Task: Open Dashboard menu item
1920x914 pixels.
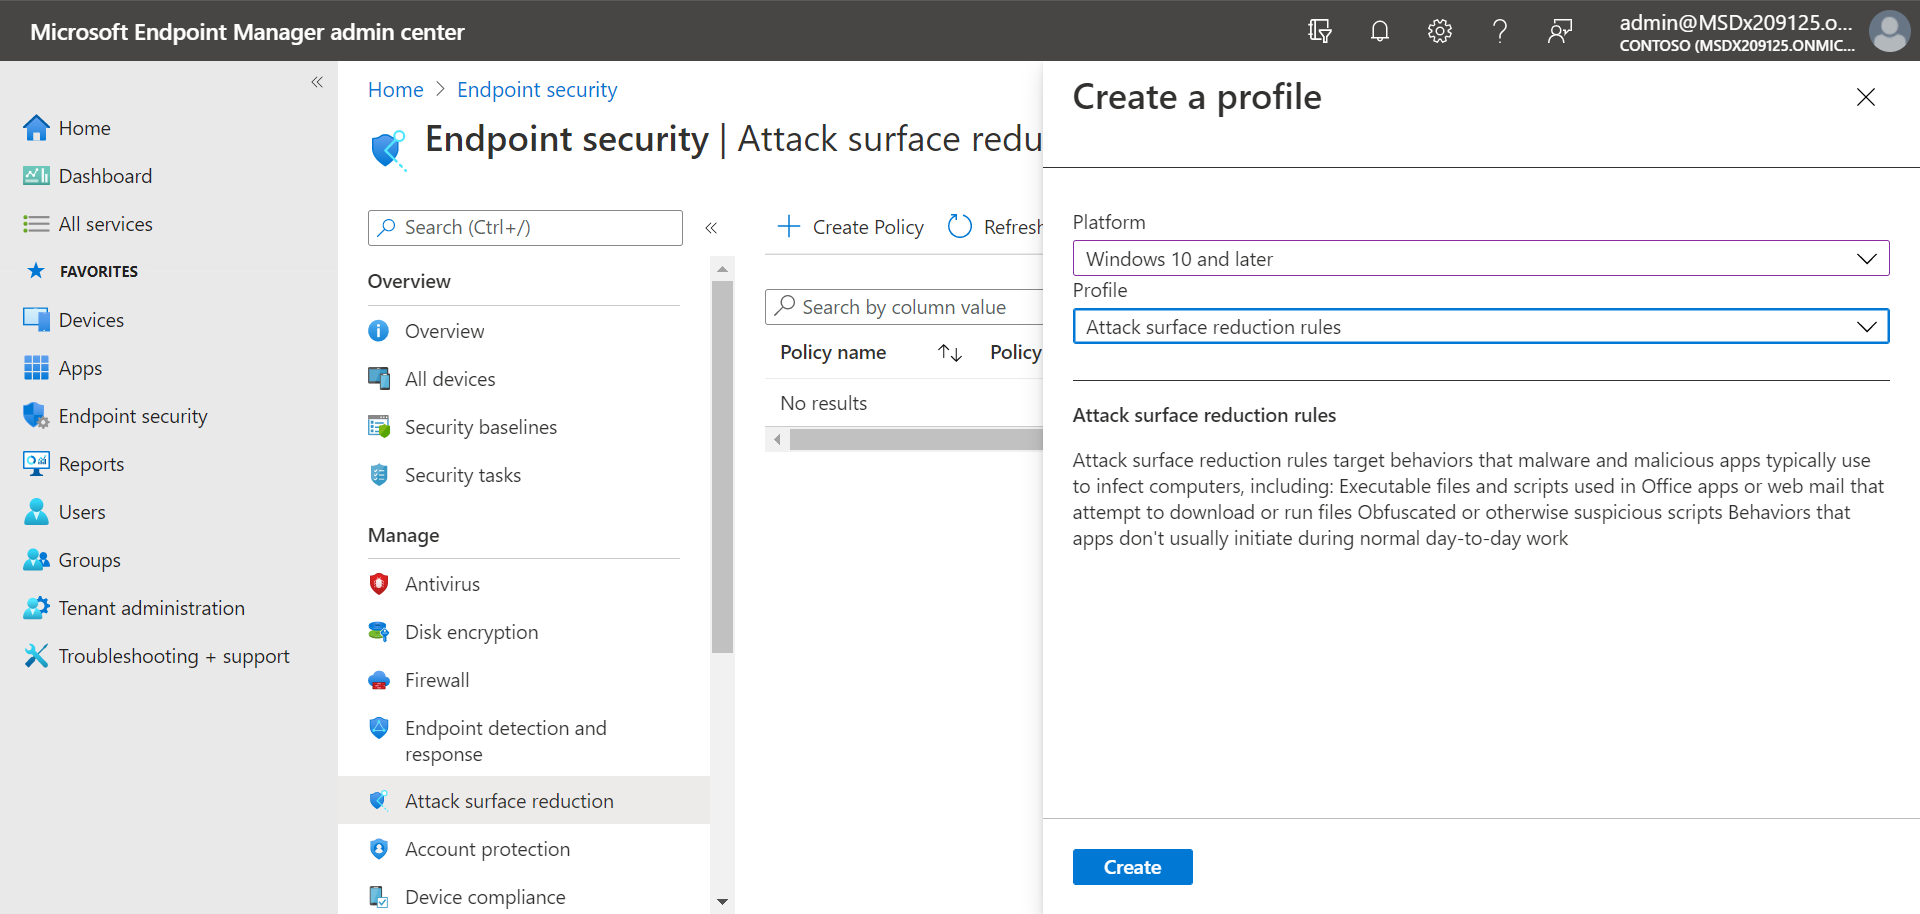Action: (105, 176)
